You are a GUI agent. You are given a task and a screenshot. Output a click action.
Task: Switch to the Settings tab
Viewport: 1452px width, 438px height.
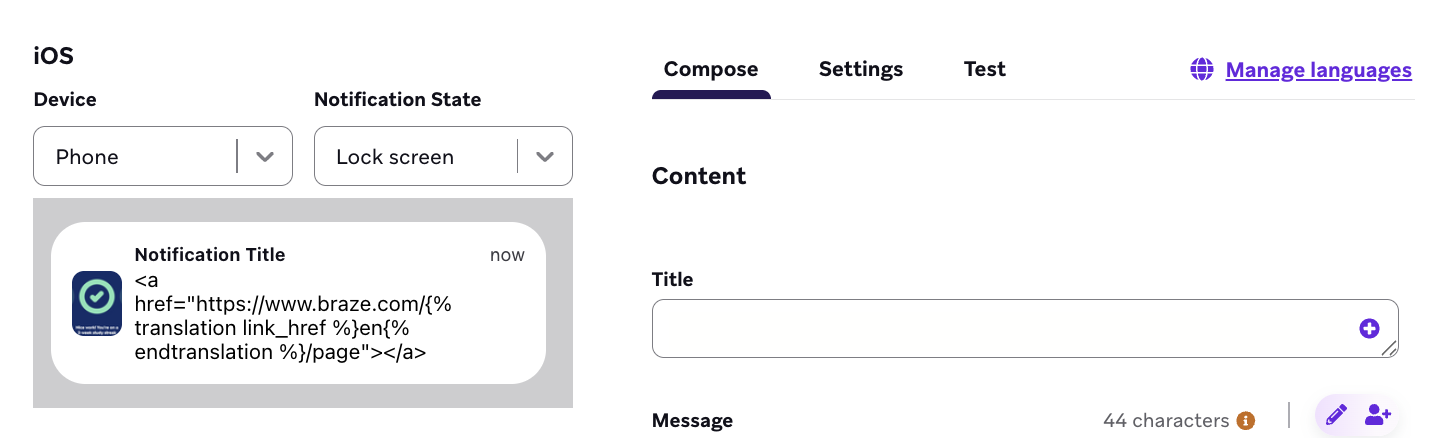[x=861, y=69]
